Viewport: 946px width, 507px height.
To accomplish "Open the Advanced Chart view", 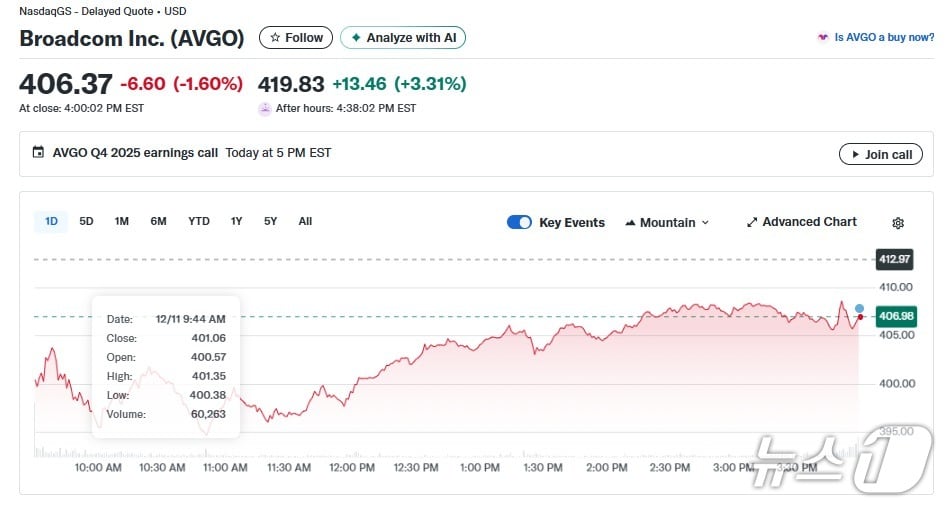I will tap(801, 222).
